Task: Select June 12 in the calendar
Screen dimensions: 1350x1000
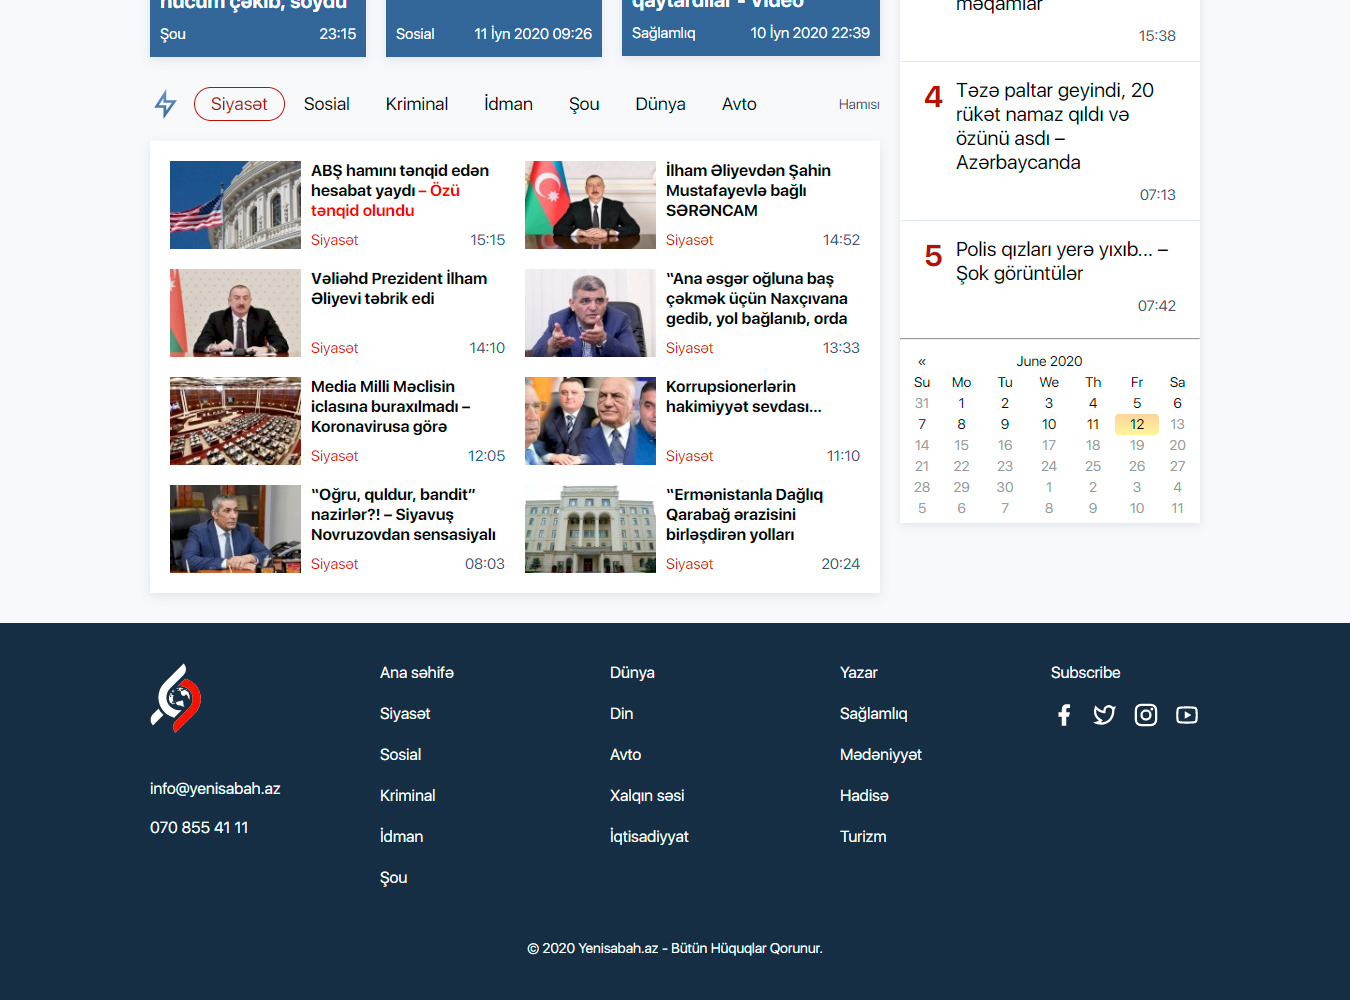Action: [x=1137, y=424]
